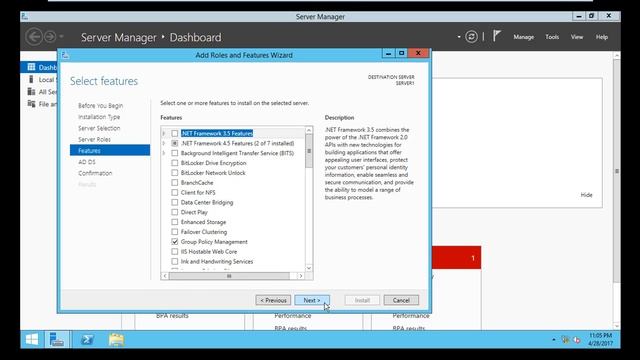
Task: Click features list vertical scrollbar thumb
Action: coord(309,151)
